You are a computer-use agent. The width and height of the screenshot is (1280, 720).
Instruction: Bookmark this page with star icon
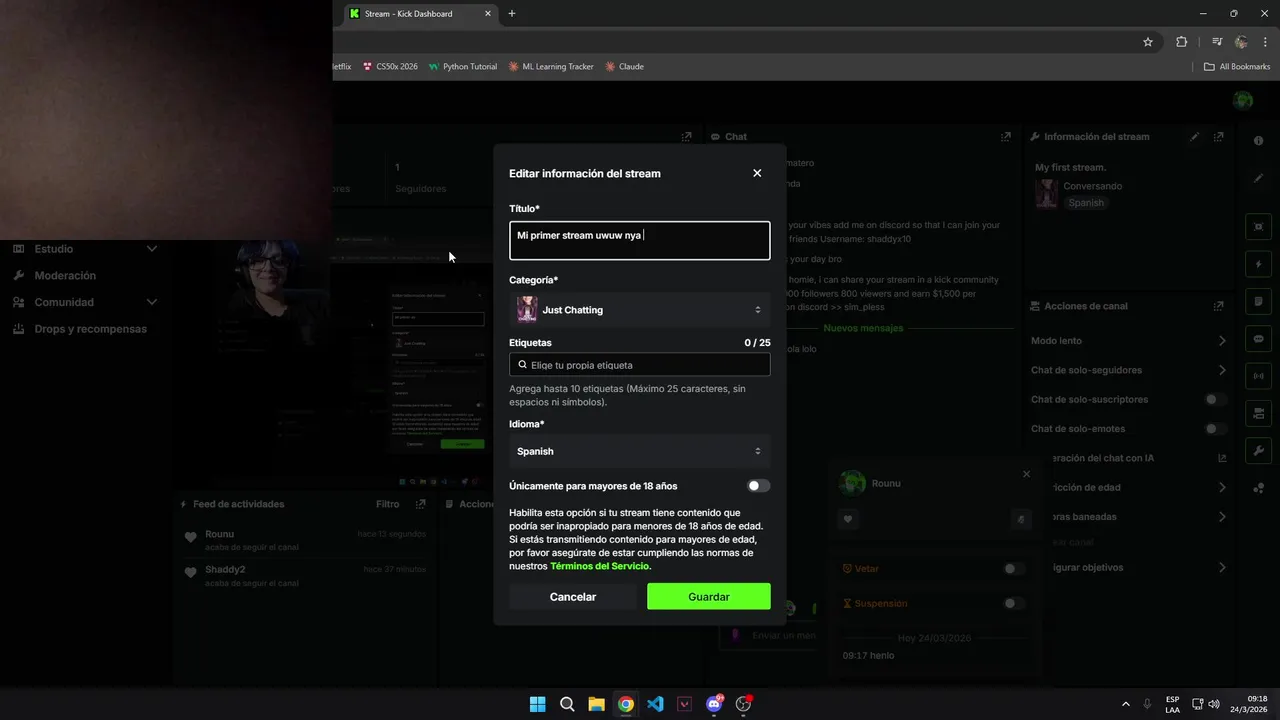(x=1148, y=42)
